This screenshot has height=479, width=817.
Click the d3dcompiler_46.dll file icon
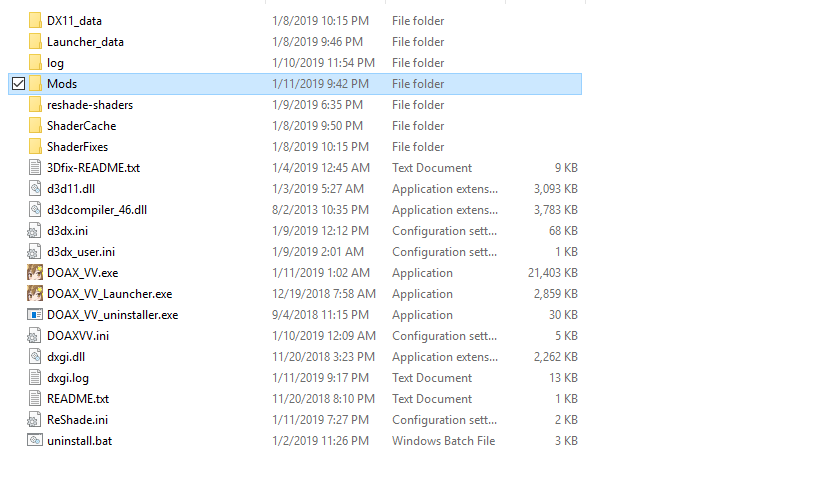[35, 210]
